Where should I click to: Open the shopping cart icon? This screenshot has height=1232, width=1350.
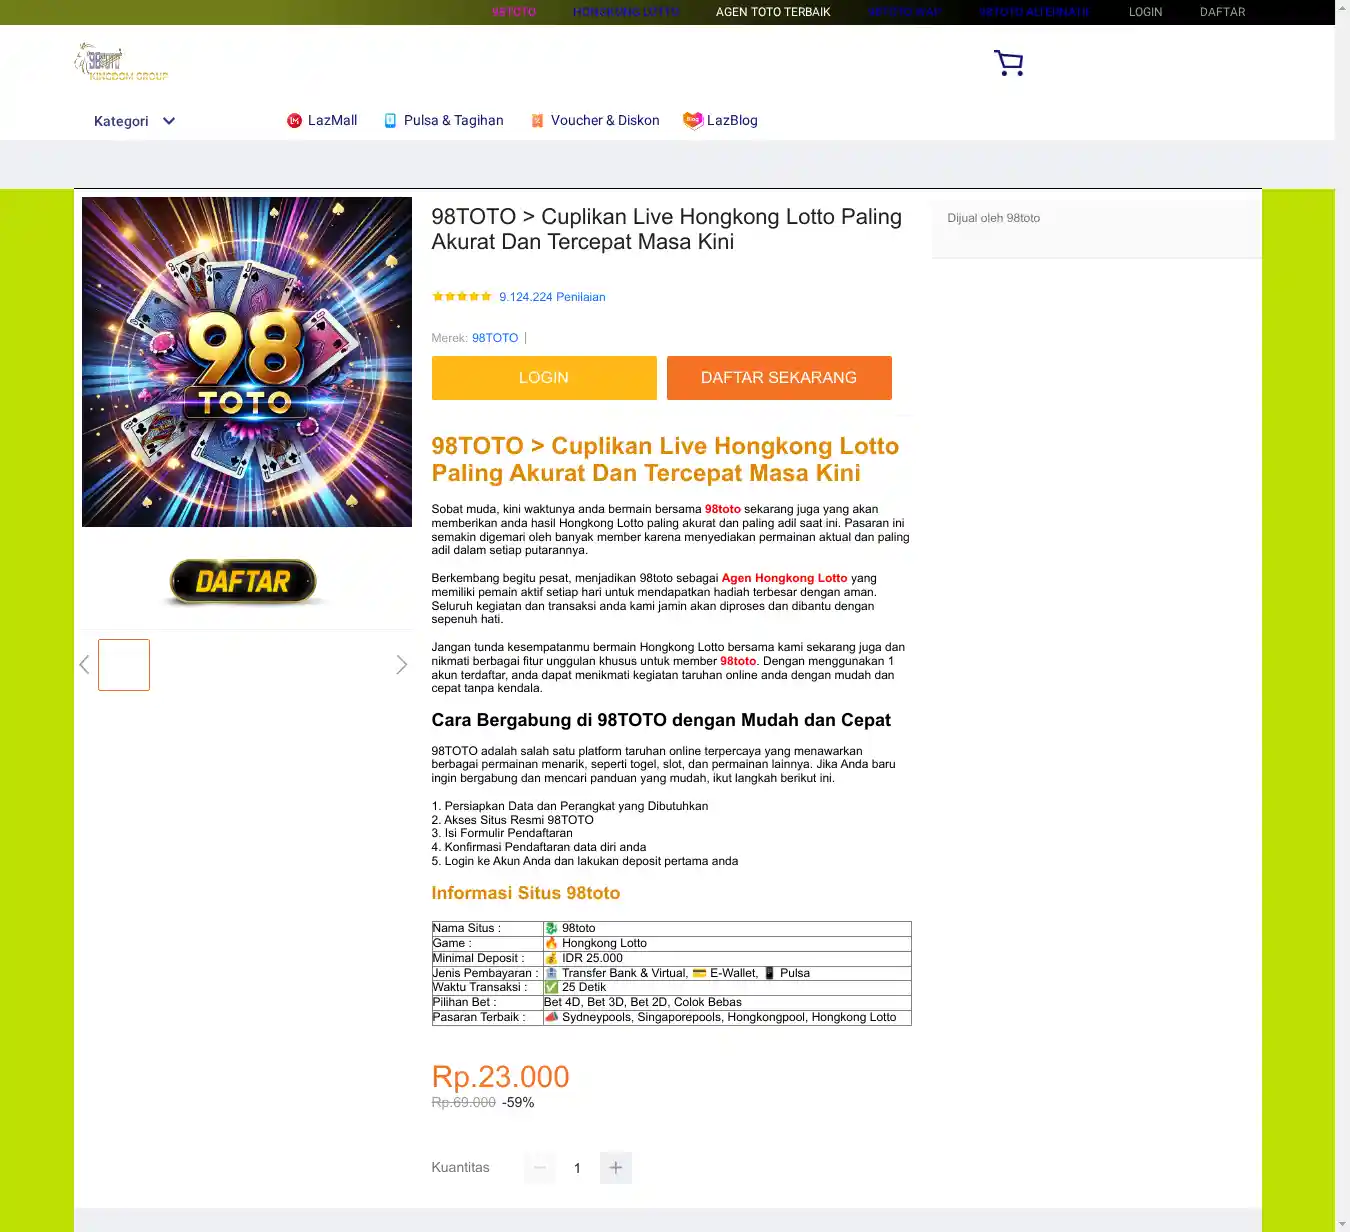tap(1008, 63)
